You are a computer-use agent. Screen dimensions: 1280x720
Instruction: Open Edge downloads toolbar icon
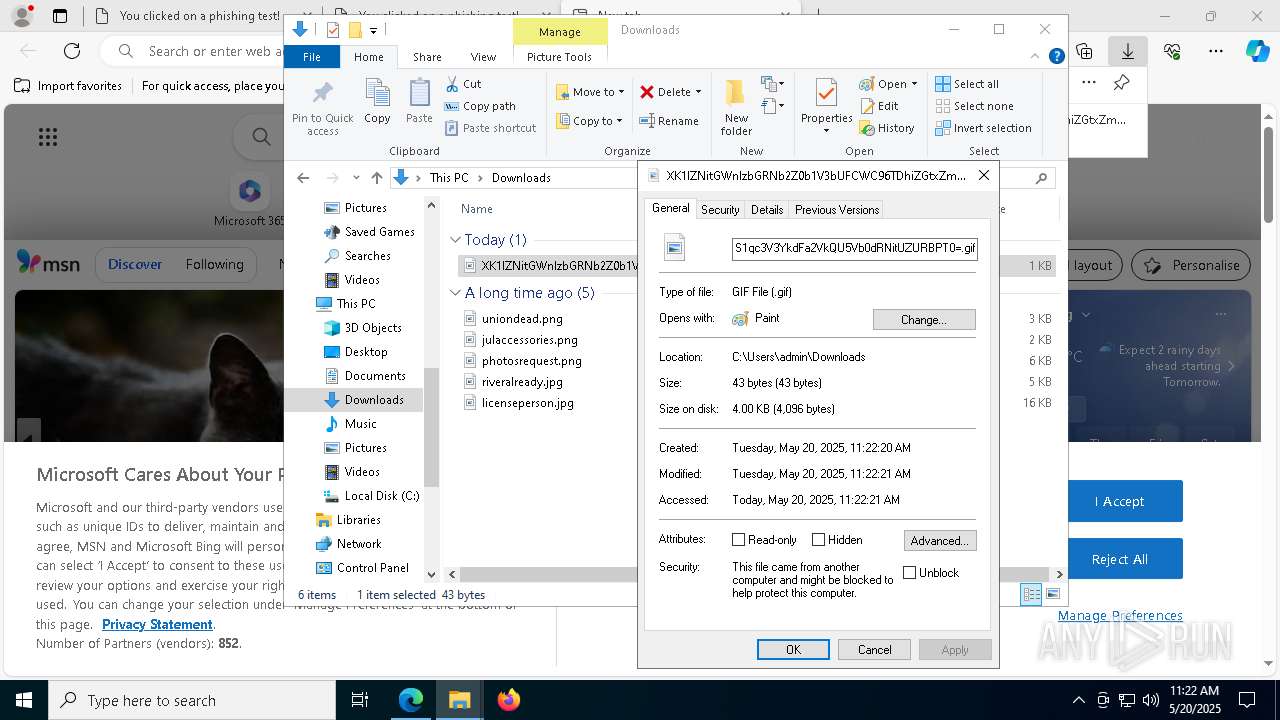click(1128, 51)
